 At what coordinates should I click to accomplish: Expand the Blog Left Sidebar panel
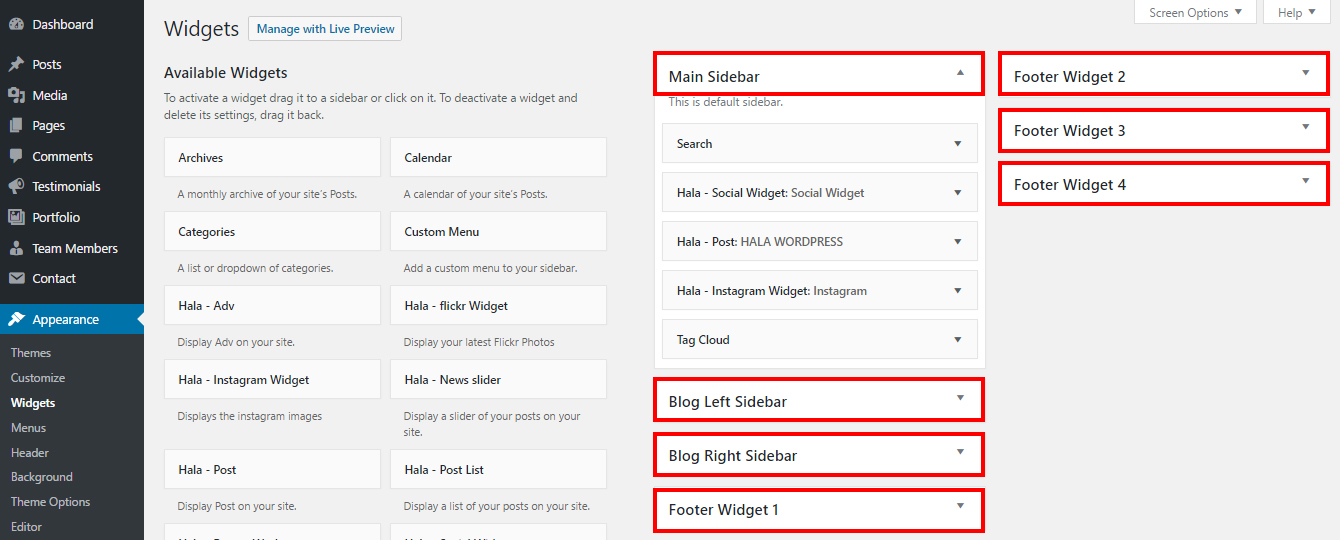click(x=960, y=399)
